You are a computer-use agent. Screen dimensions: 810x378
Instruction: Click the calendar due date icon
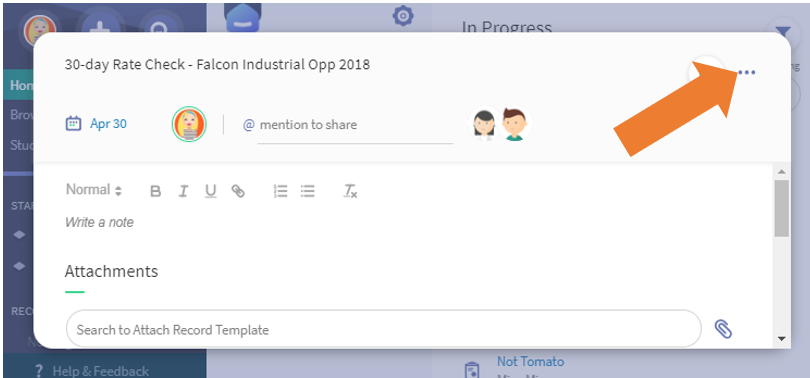coord(73,123)
